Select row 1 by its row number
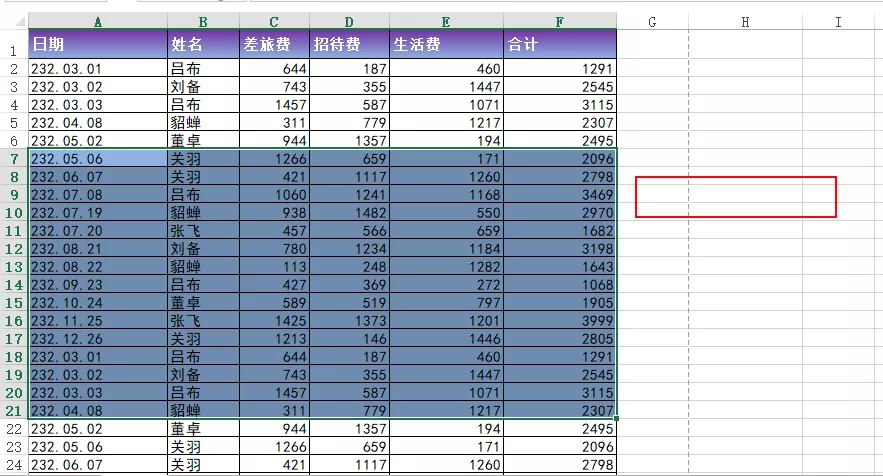The image size is (883, 476). (x=14, y=44)
